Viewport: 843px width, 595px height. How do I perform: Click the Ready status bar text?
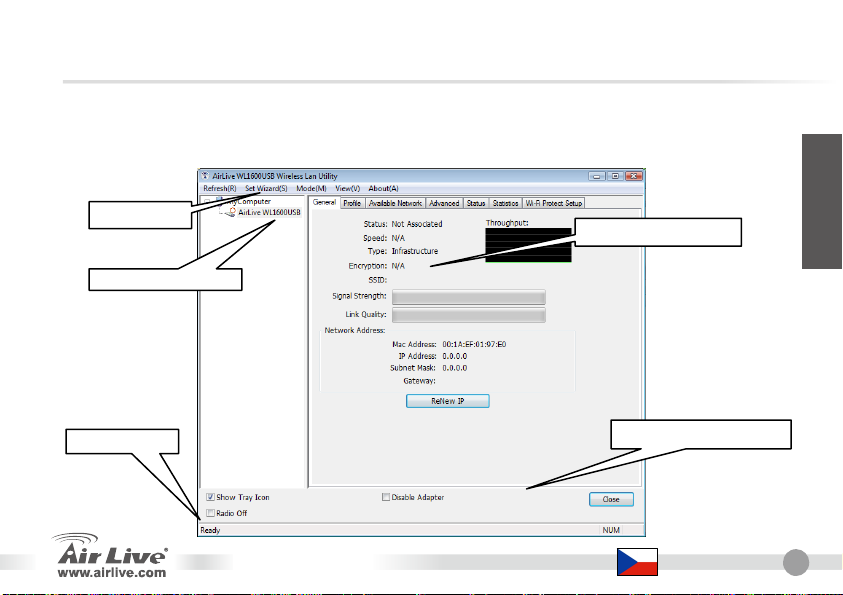tap(210, 531)
